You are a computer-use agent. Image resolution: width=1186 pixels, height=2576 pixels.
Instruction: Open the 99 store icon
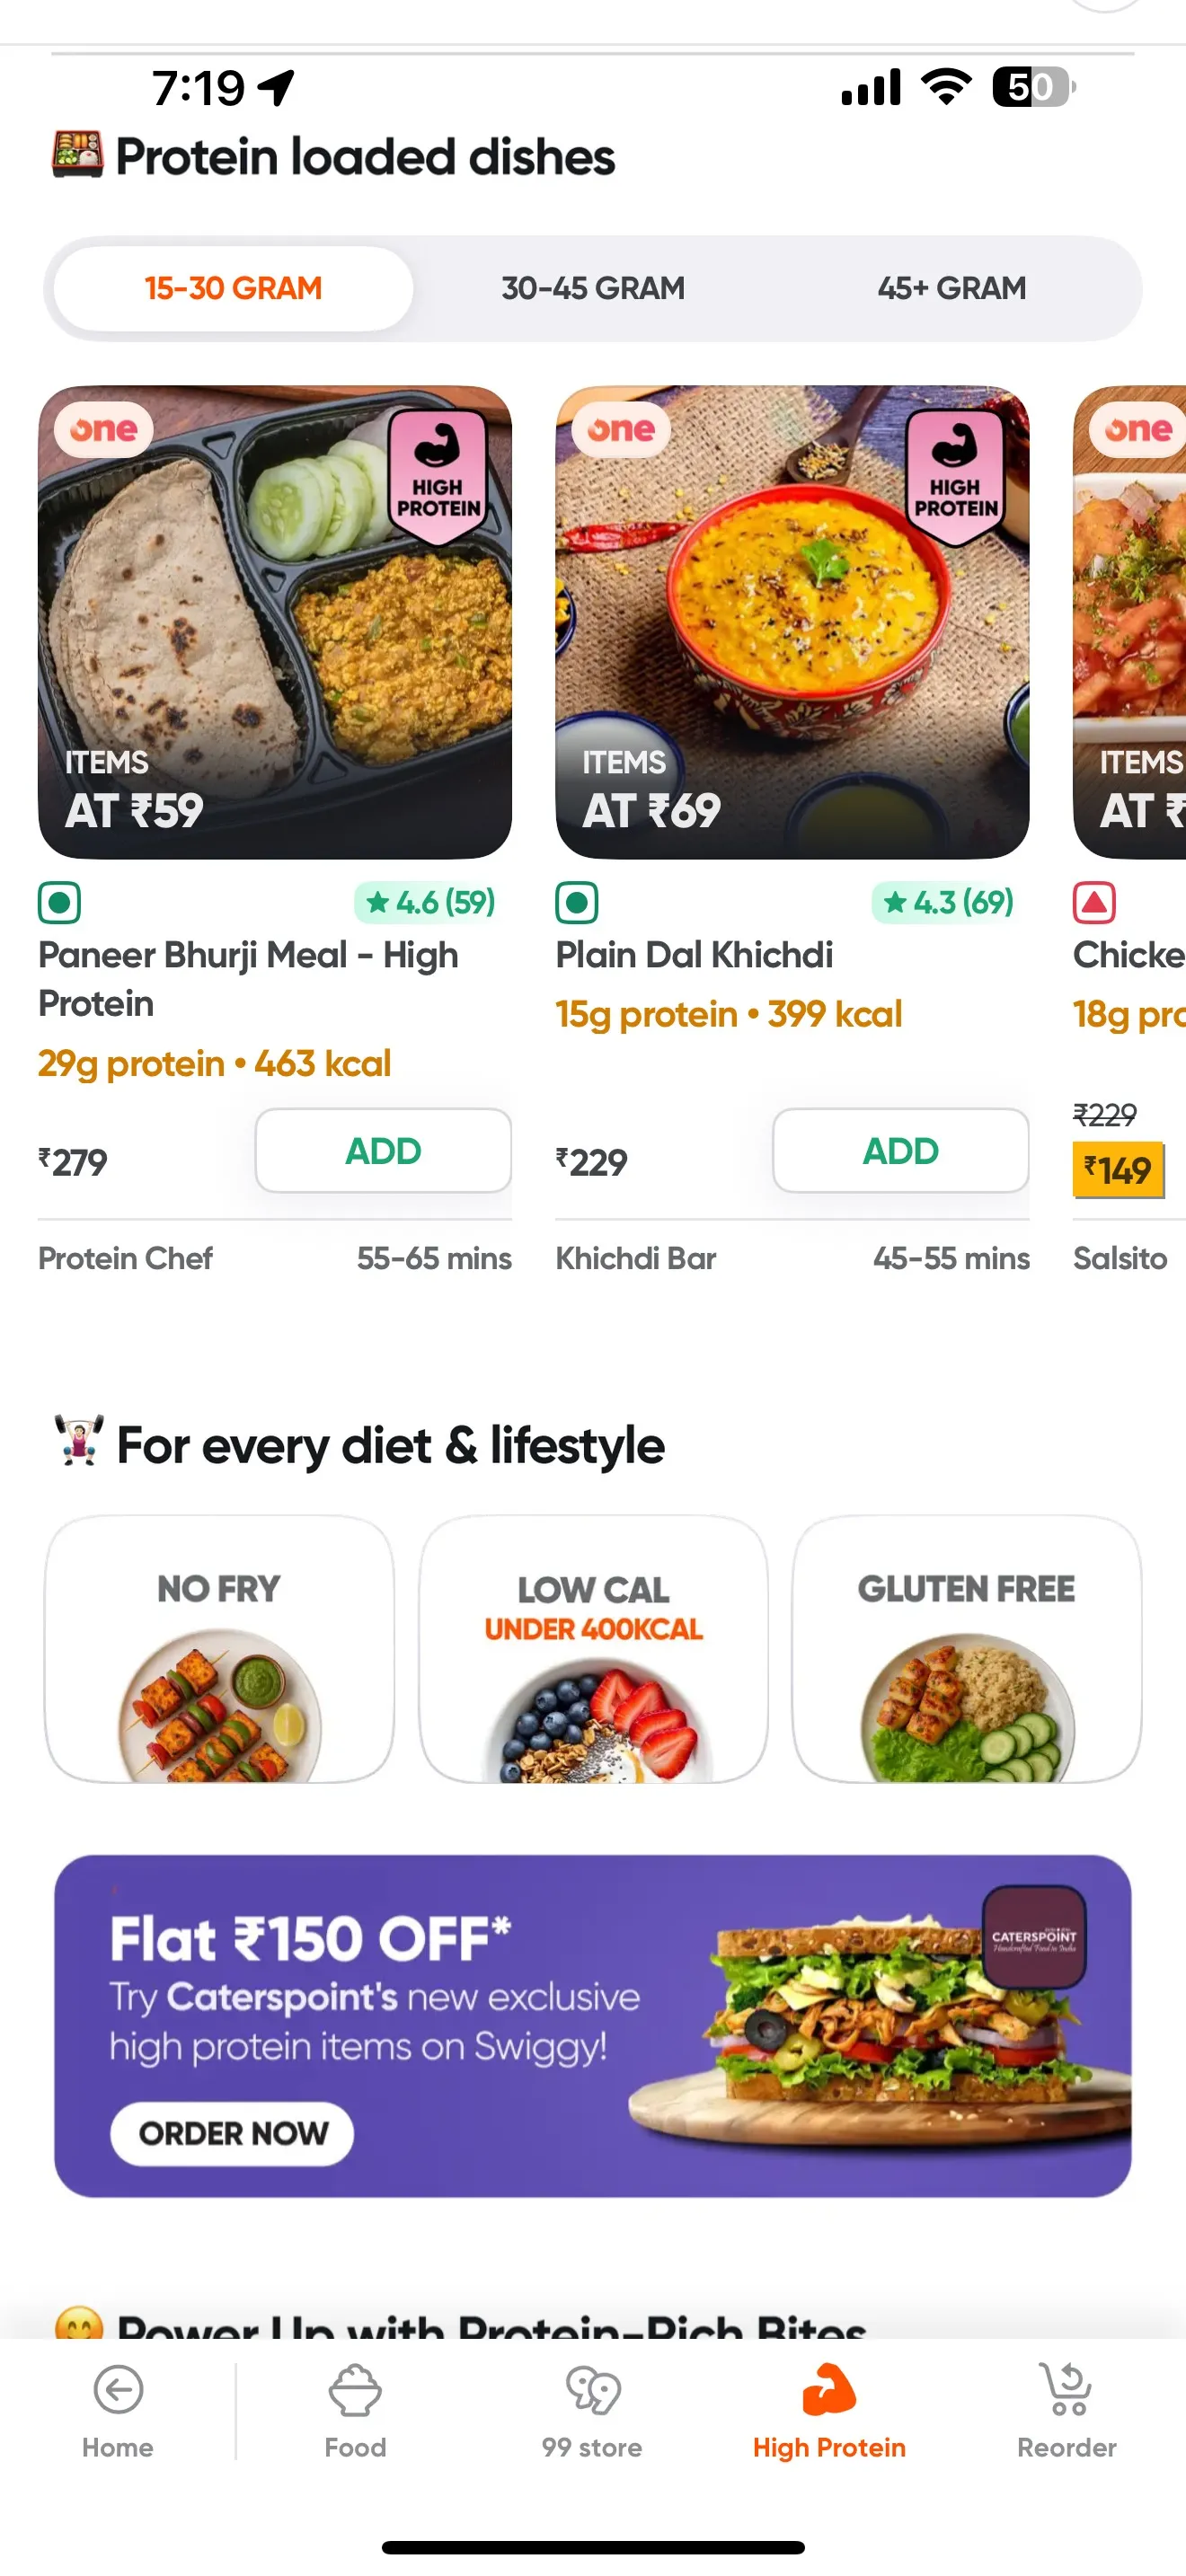click(592, 2390)
